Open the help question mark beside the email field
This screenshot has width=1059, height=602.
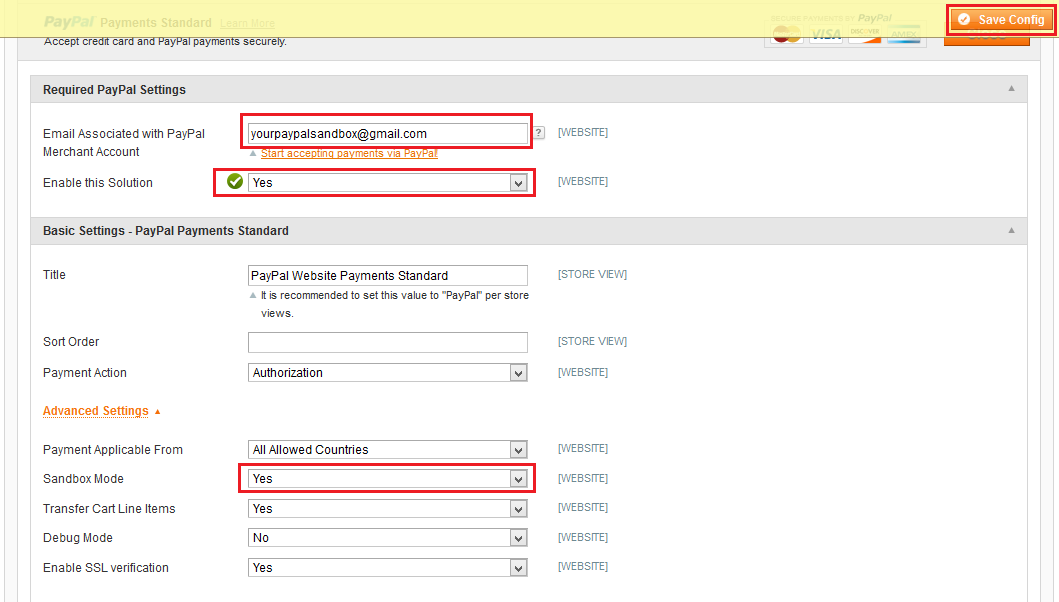(x=538, y=133)
